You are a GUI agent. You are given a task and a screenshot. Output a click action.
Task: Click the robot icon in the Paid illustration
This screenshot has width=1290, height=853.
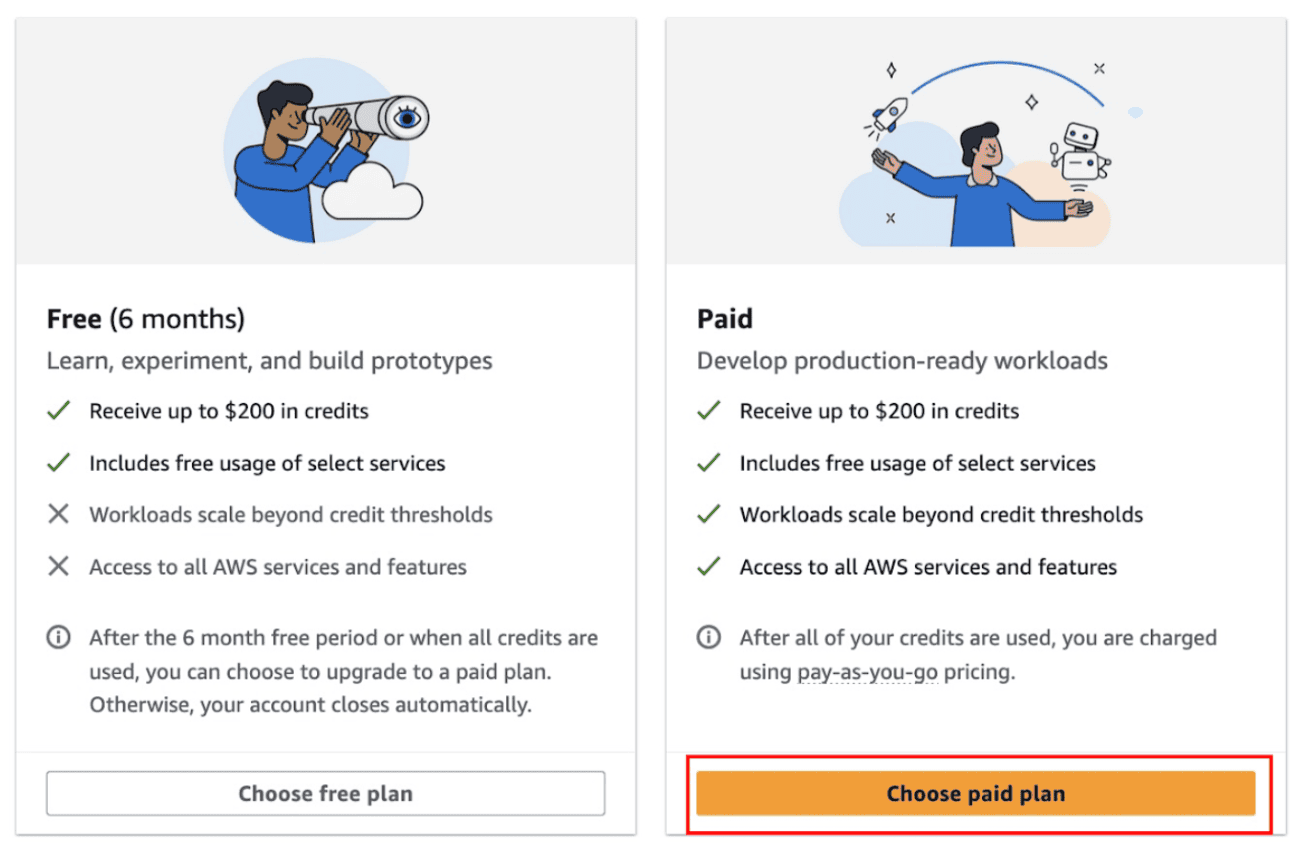[x=1080, y=152]
